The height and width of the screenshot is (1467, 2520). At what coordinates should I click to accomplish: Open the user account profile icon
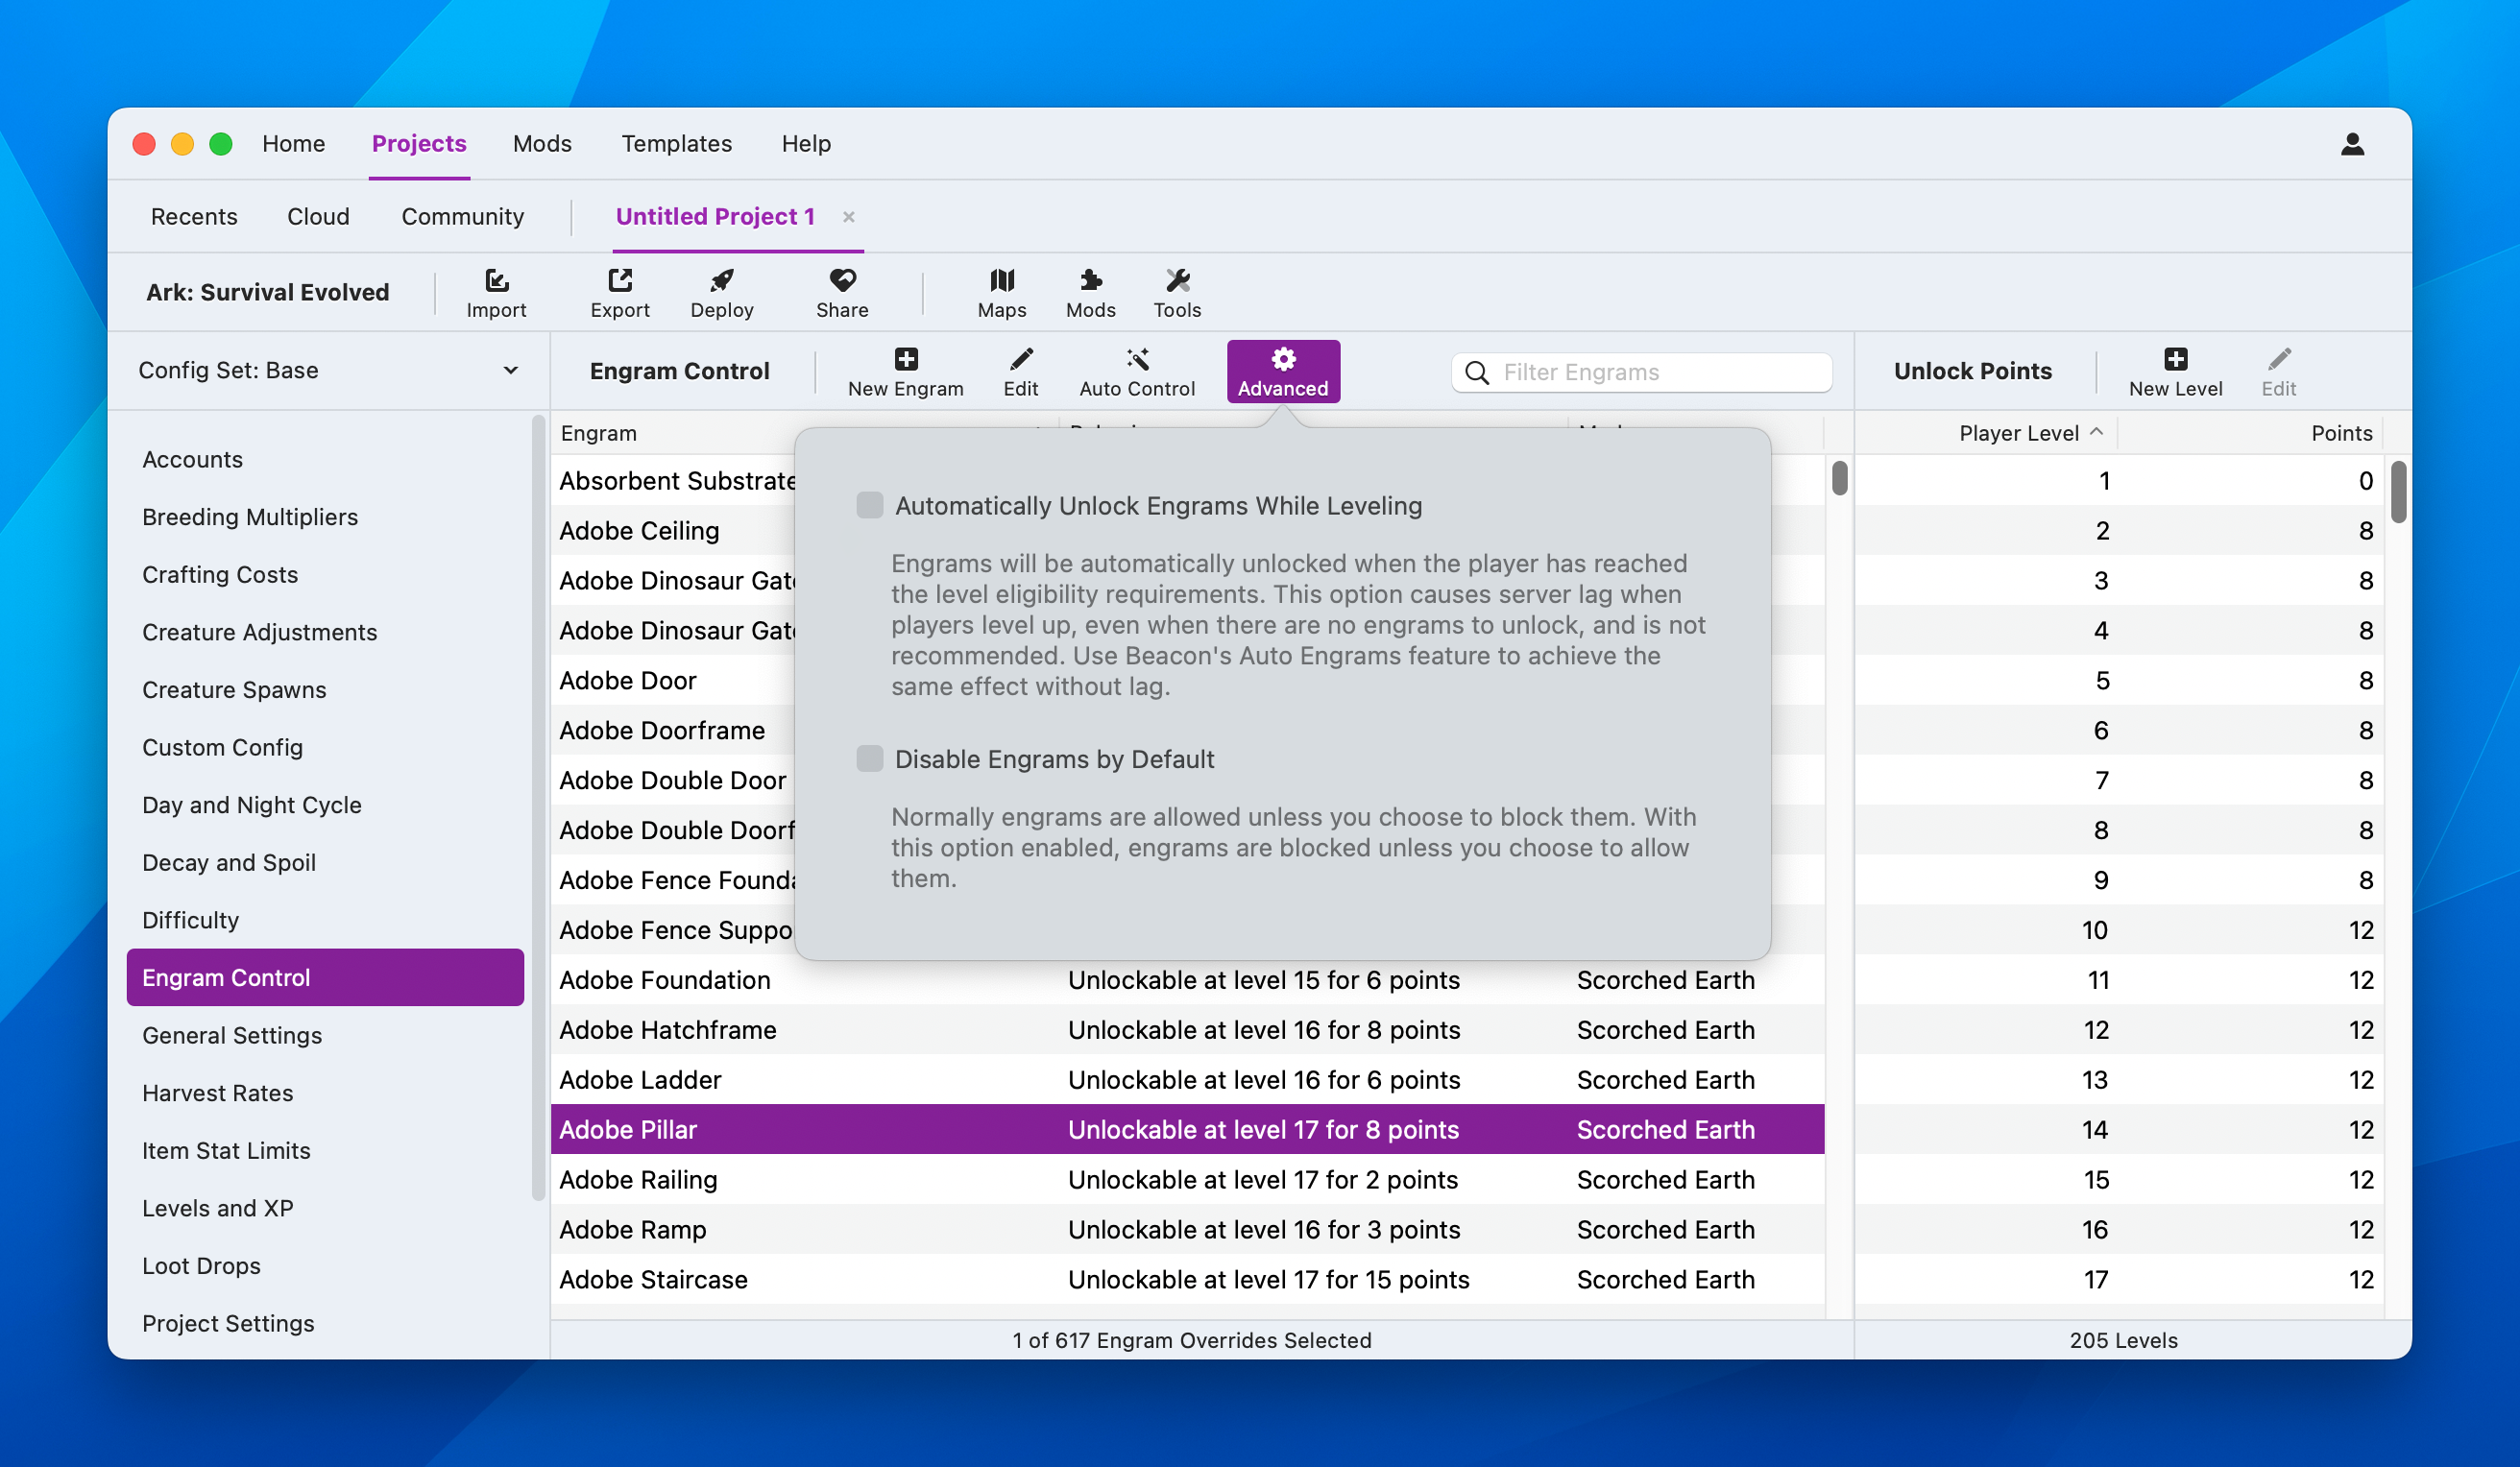coord(2352,144)
